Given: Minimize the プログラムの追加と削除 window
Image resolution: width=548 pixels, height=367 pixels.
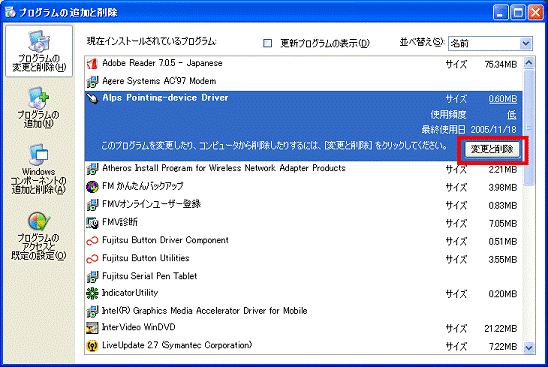Looking at the screenshot, I should click(500, 13).
